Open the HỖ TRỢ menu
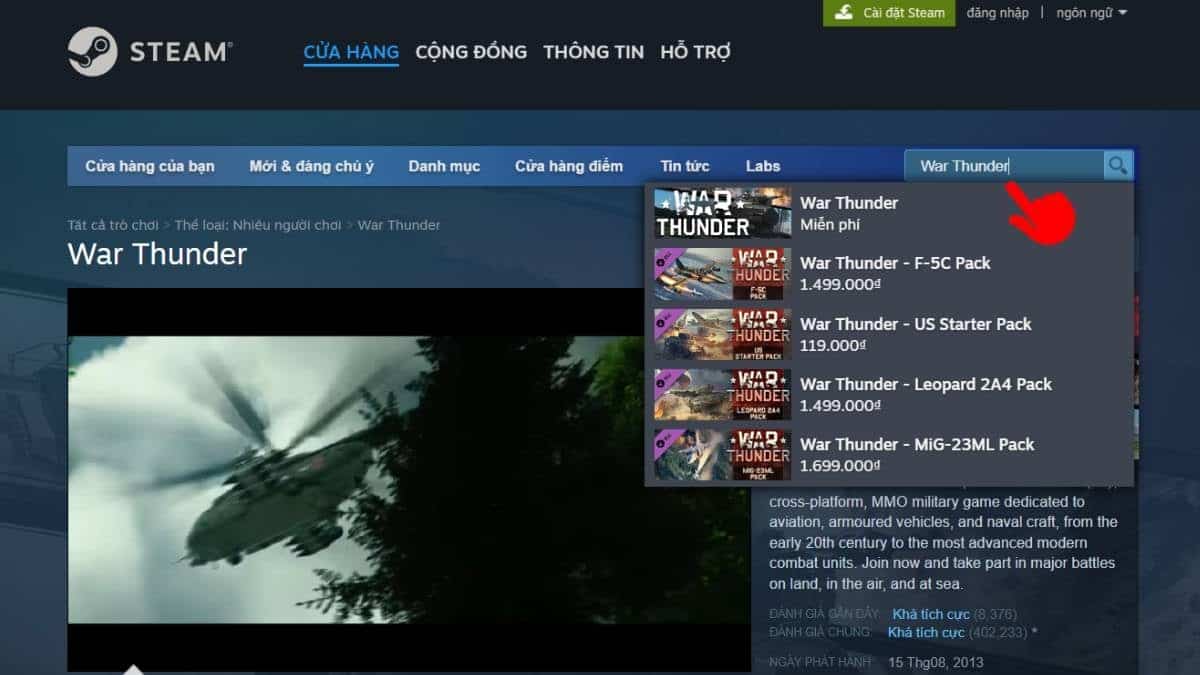This screenshot has height=675, width=1200. pyautogui.click(x=695, y=52)
